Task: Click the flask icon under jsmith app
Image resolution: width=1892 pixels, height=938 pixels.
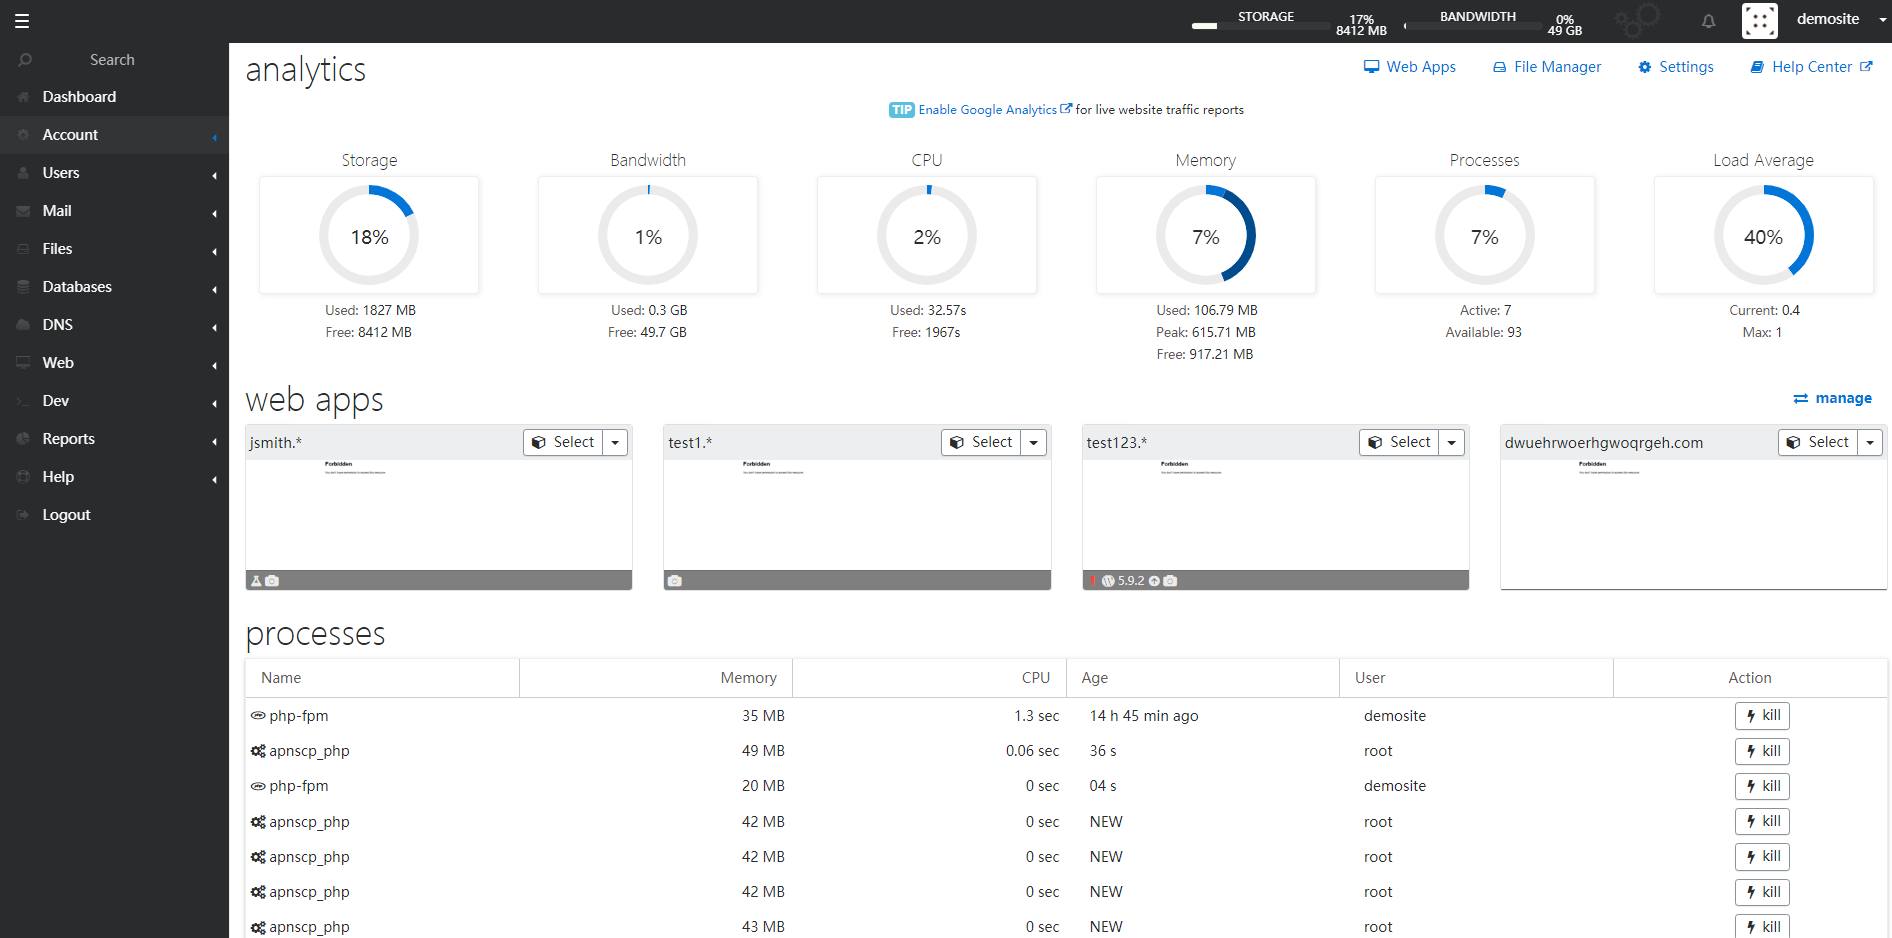Action: point(256,581)
